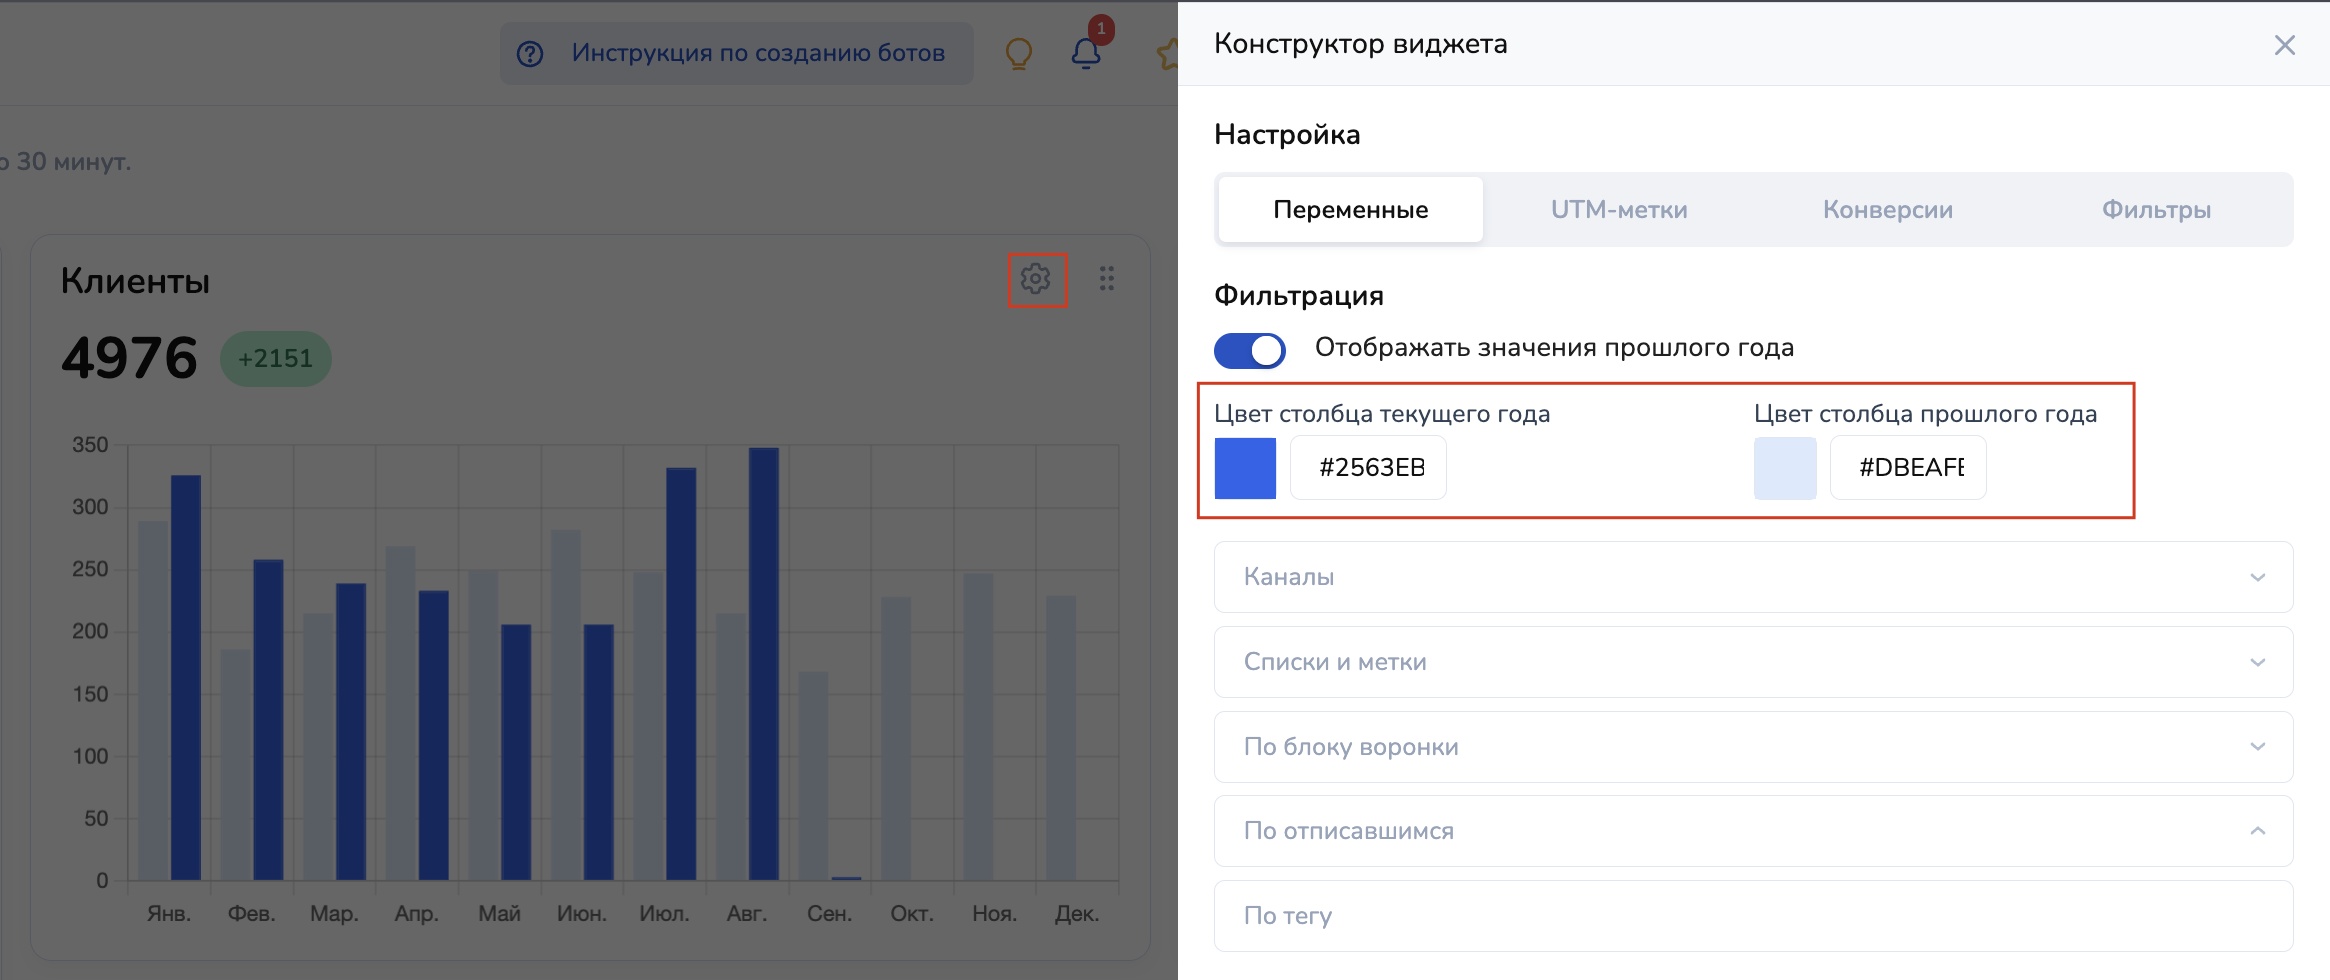
Task: Switch to the Конверсии tab
Action: click(x=1887, y=210)
